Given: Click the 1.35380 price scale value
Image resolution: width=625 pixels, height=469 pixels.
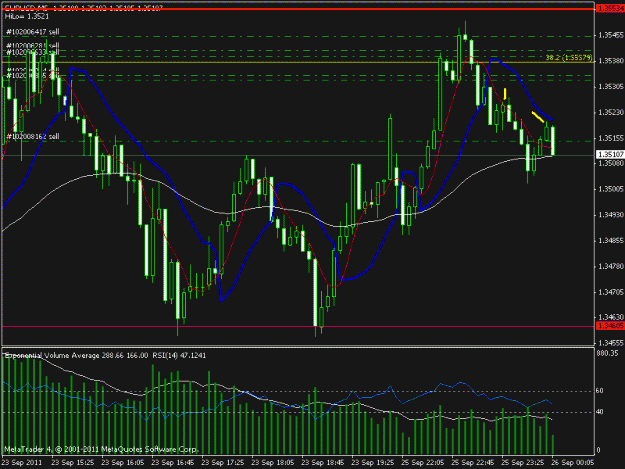Looking at the screenshot, I should click(611, 61).
